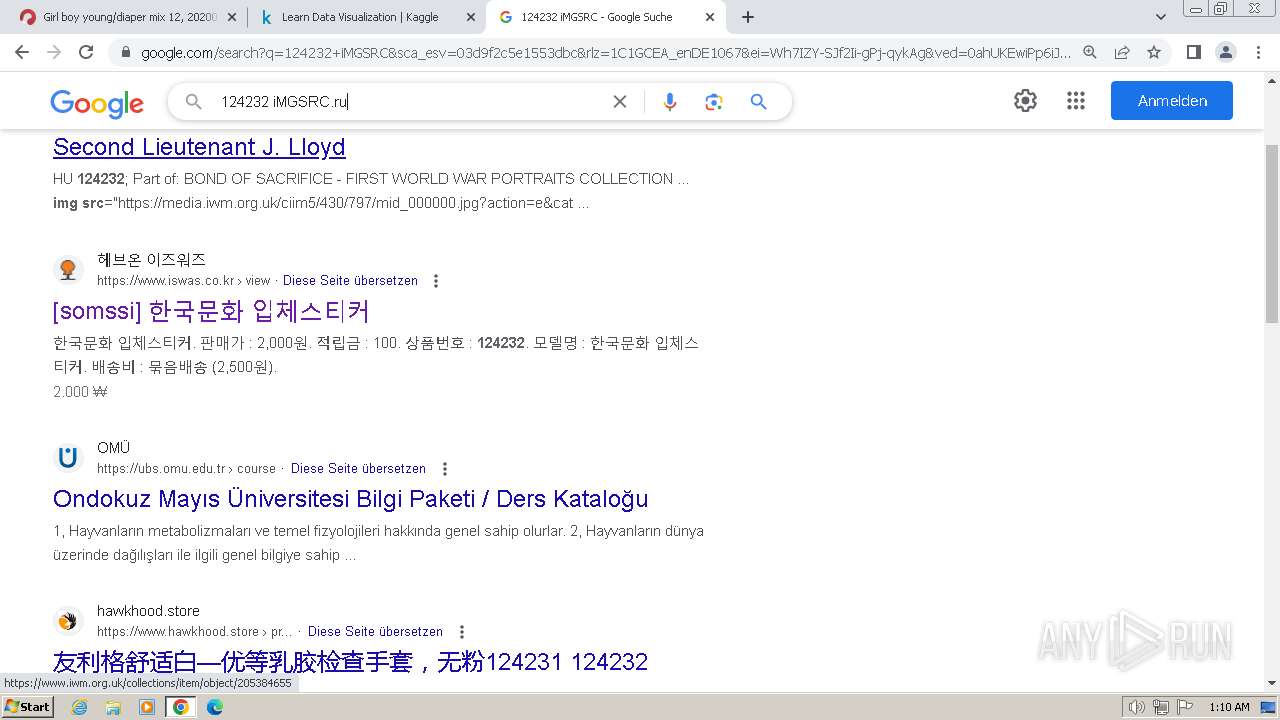Click the hawkhood.store site favicon
The width and height of the screenshot is (1280, 720).
point(68,621)
